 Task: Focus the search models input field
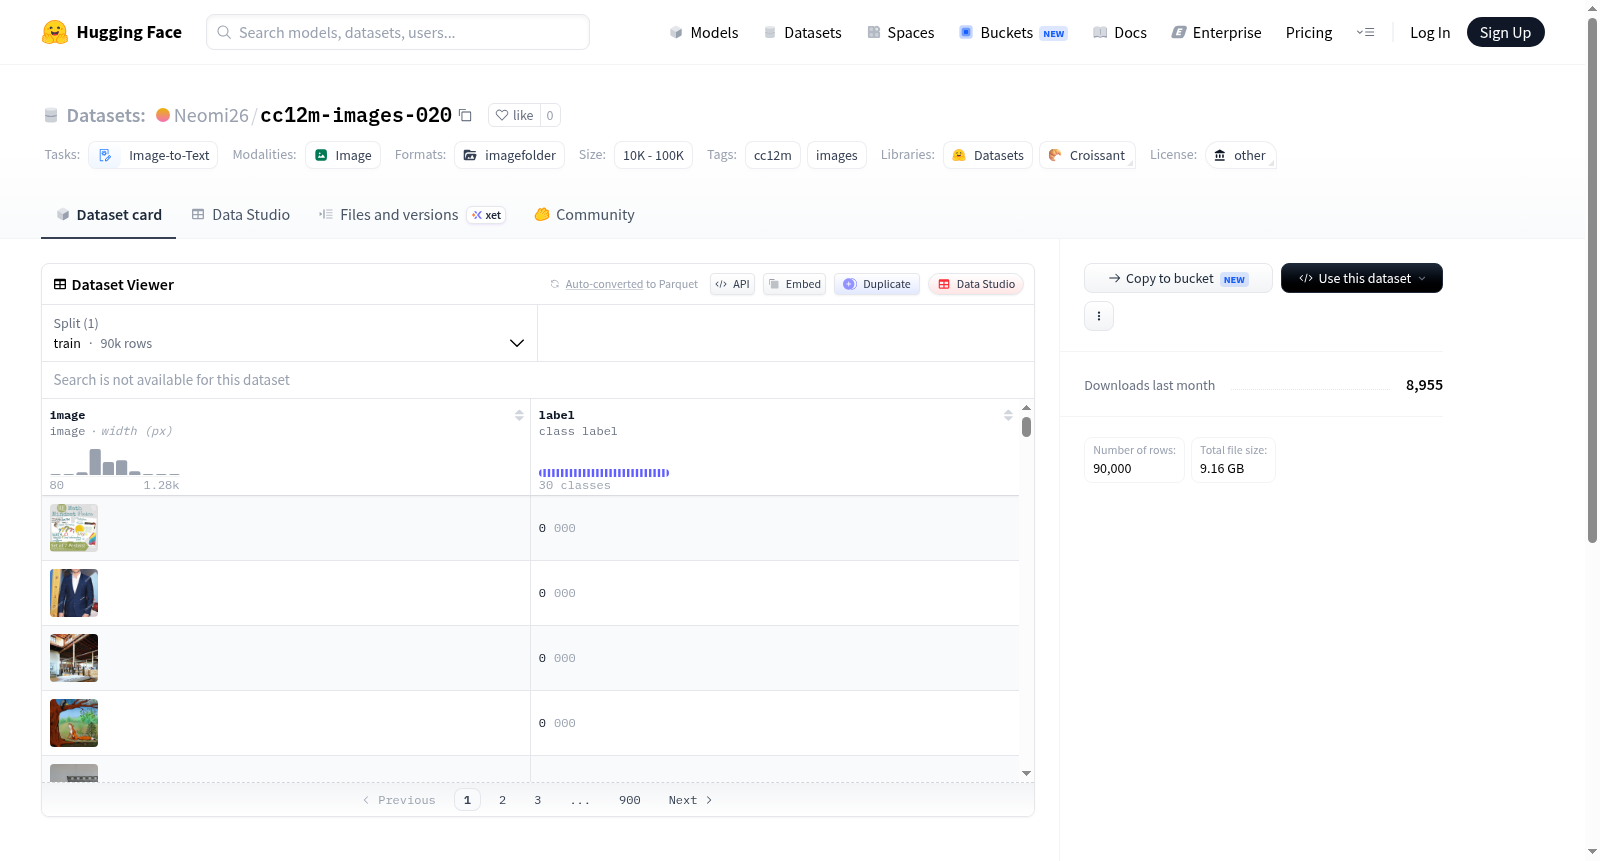pyautogui.click(x=398, y=32)
